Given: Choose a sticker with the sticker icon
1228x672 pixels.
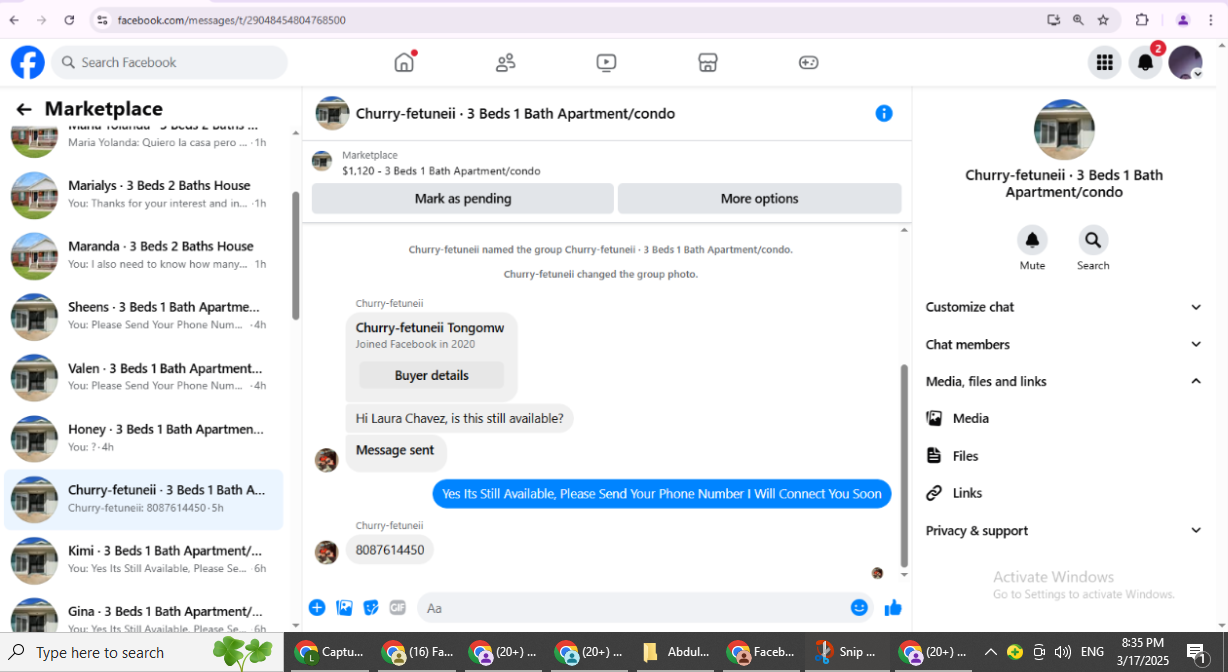Looking at the screenshot, I should [x=371, y=607].
